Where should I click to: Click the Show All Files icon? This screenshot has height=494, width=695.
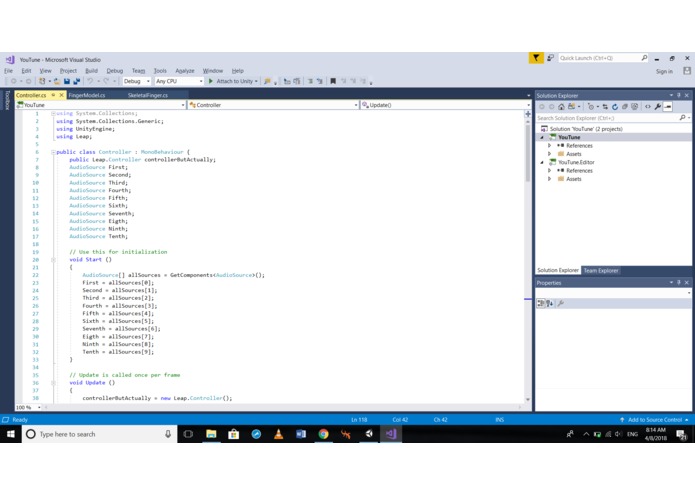point(635,107)
